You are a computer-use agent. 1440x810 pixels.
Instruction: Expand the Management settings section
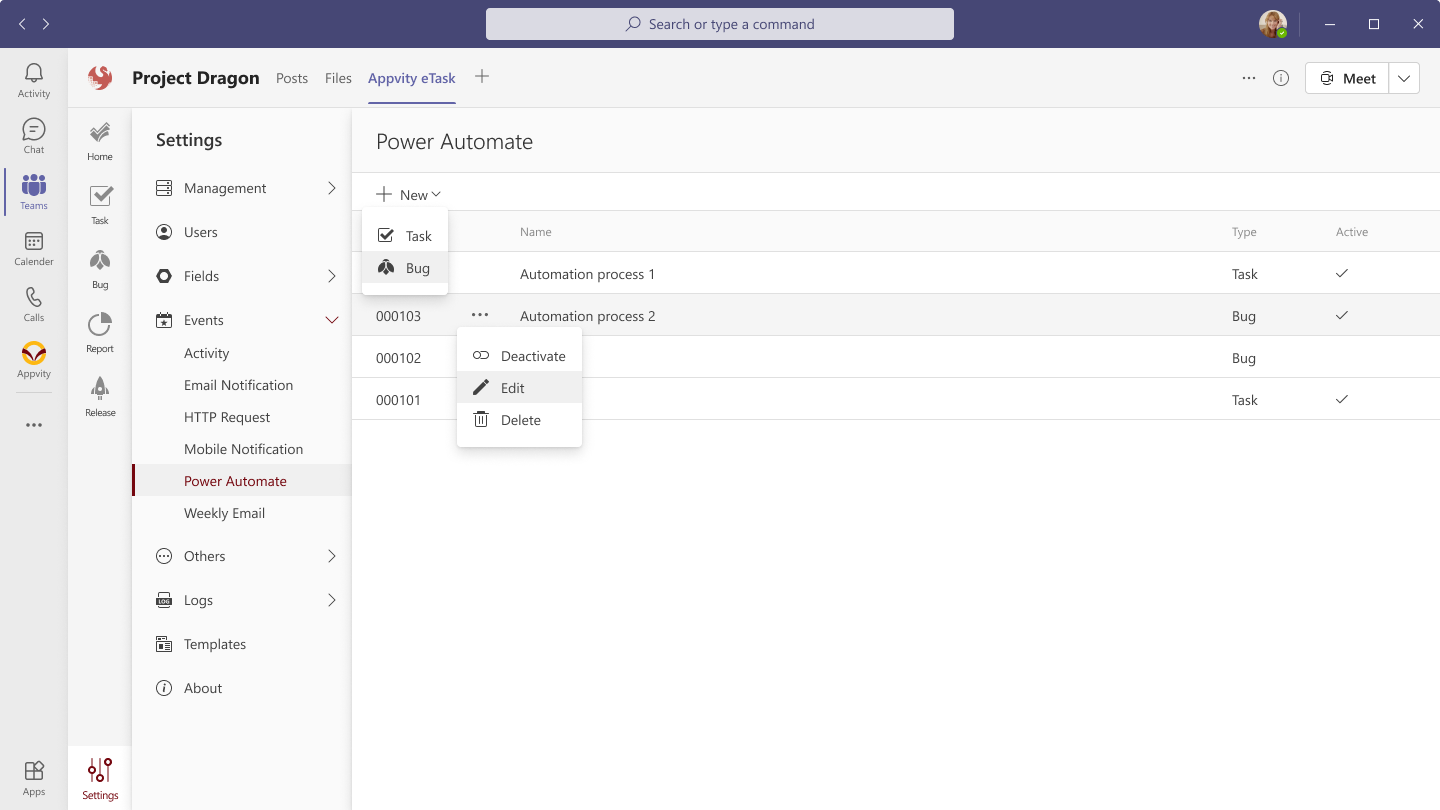[x=332, y=188]
